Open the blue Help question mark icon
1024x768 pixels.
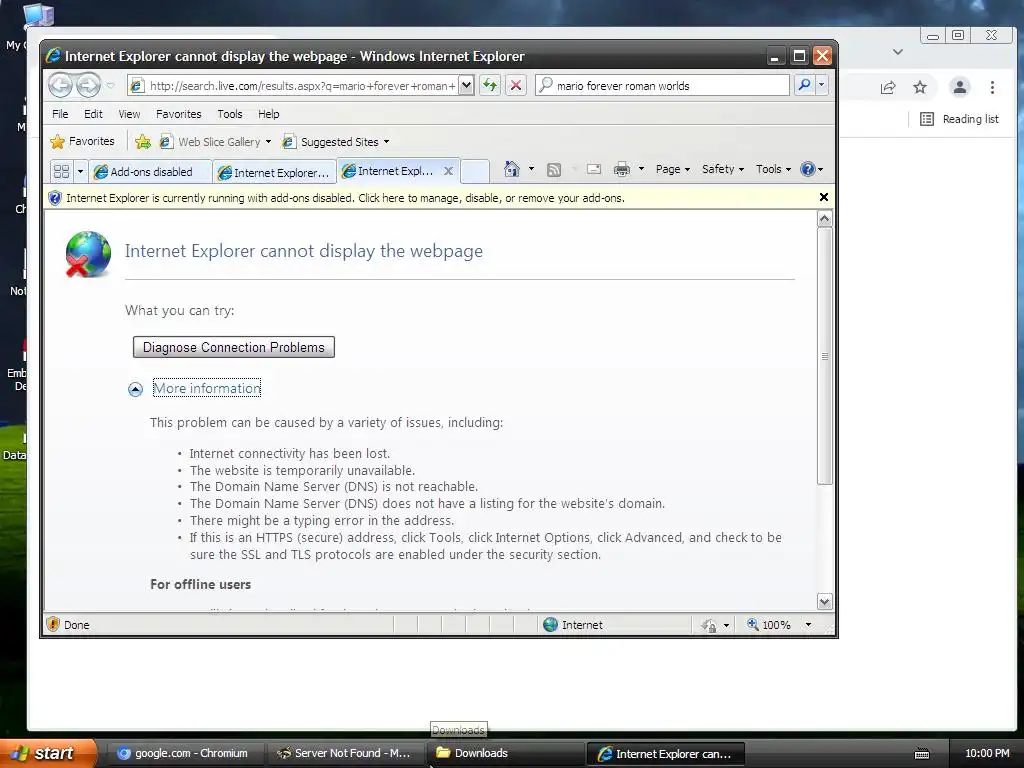tap(808, 169)
